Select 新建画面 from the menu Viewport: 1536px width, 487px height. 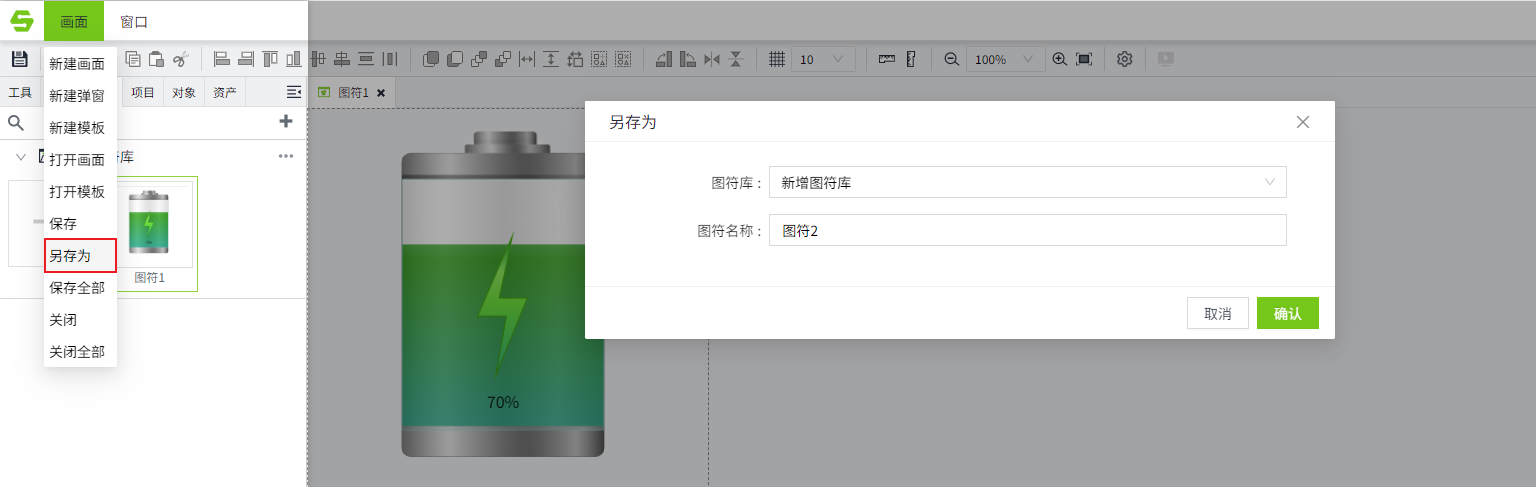(x=80, y=64)
